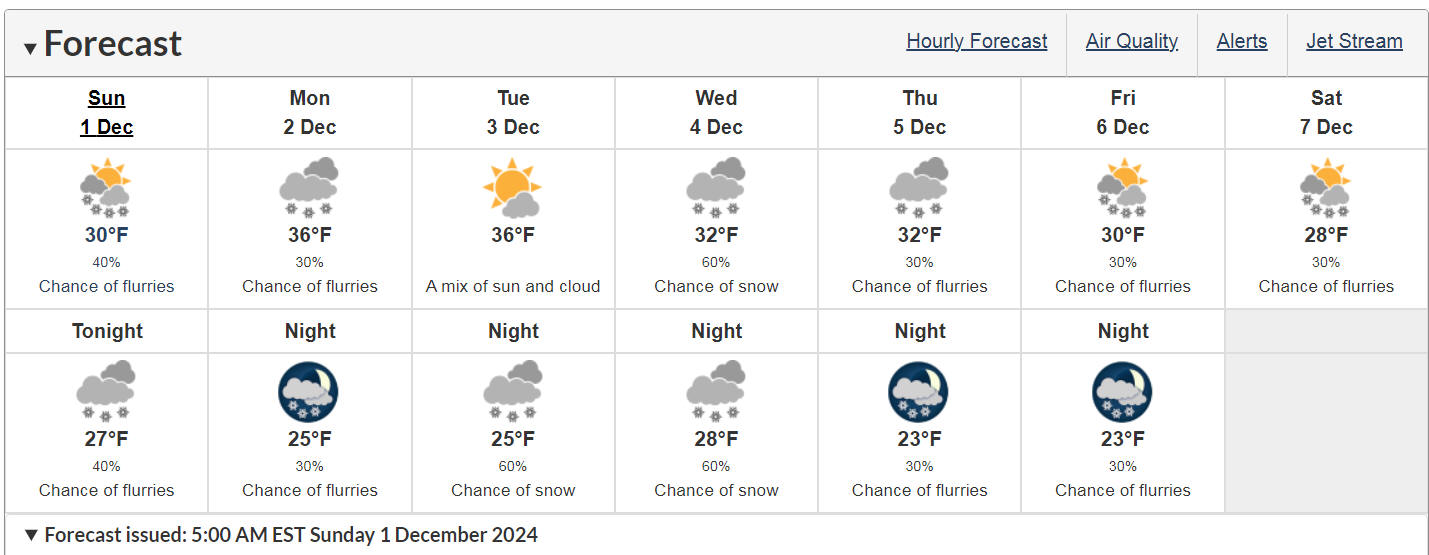
Task: Expand the Forecast issued details arrow
Action: click(x=31, y=535)
